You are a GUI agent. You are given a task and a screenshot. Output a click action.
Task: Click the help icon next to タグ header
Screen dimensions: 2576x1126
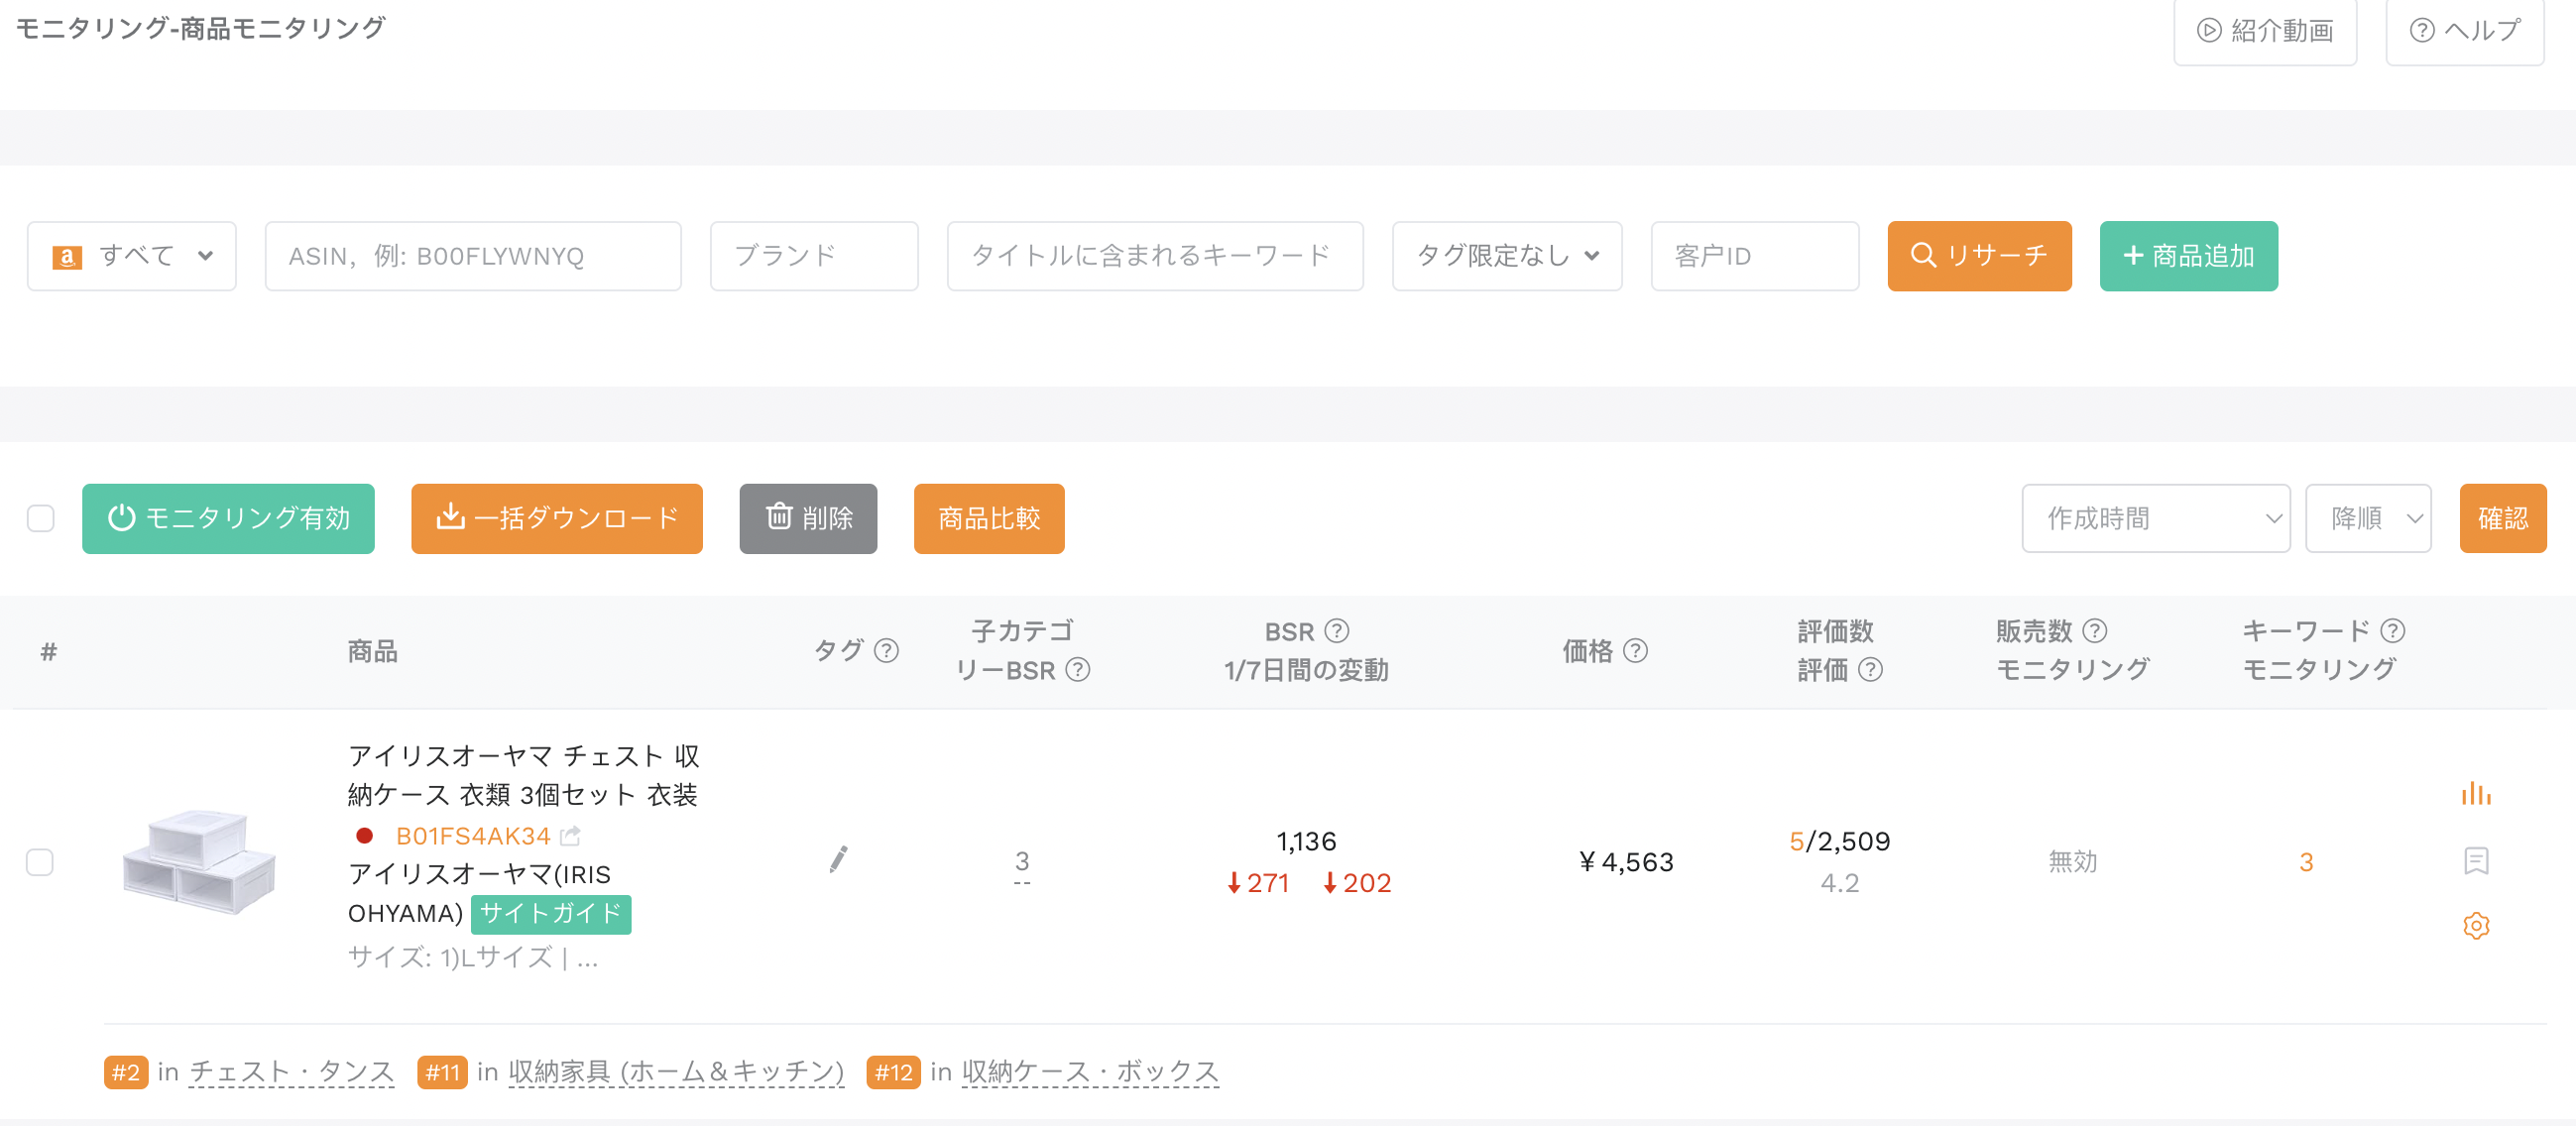[x=886, y=651]
